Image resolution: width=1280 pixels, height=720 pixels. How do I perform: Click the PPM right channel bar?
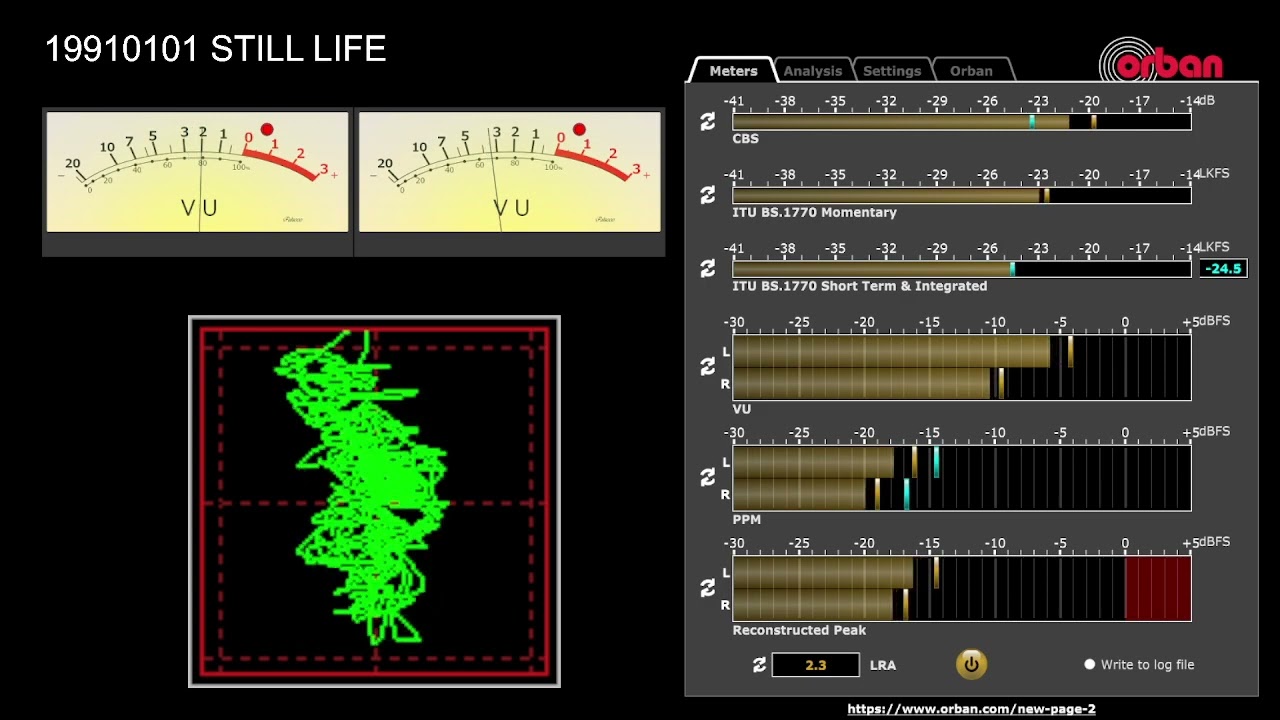click(x=962, y=494)
